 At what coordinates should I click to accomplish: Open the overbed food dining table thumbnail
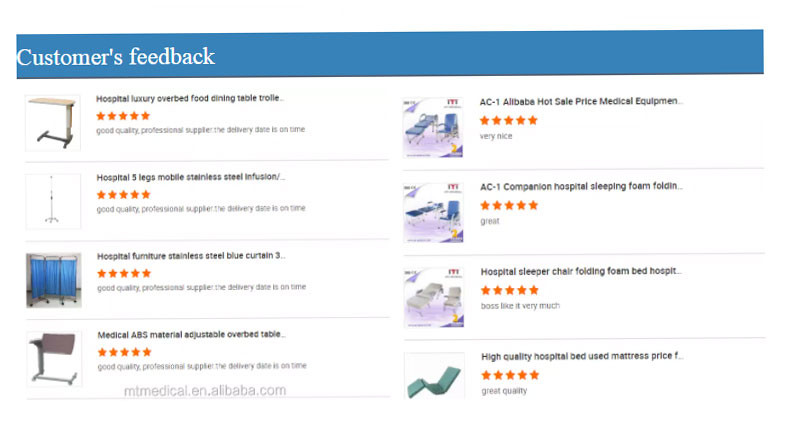[53, 123]
